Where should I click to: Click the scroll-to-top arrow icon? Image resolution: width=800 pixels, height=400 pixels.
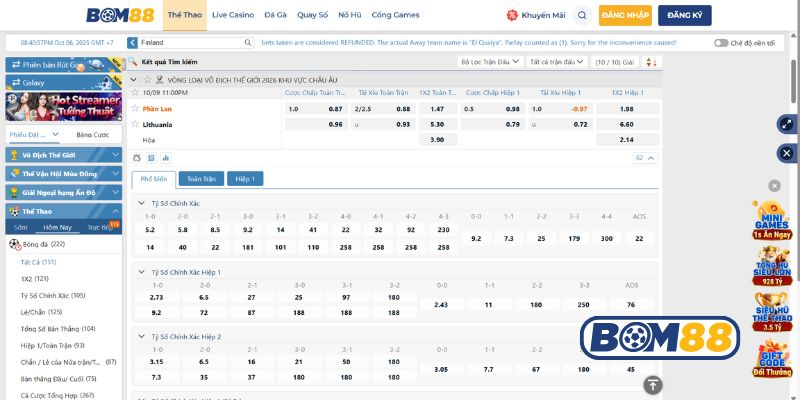tap(652, 384)
